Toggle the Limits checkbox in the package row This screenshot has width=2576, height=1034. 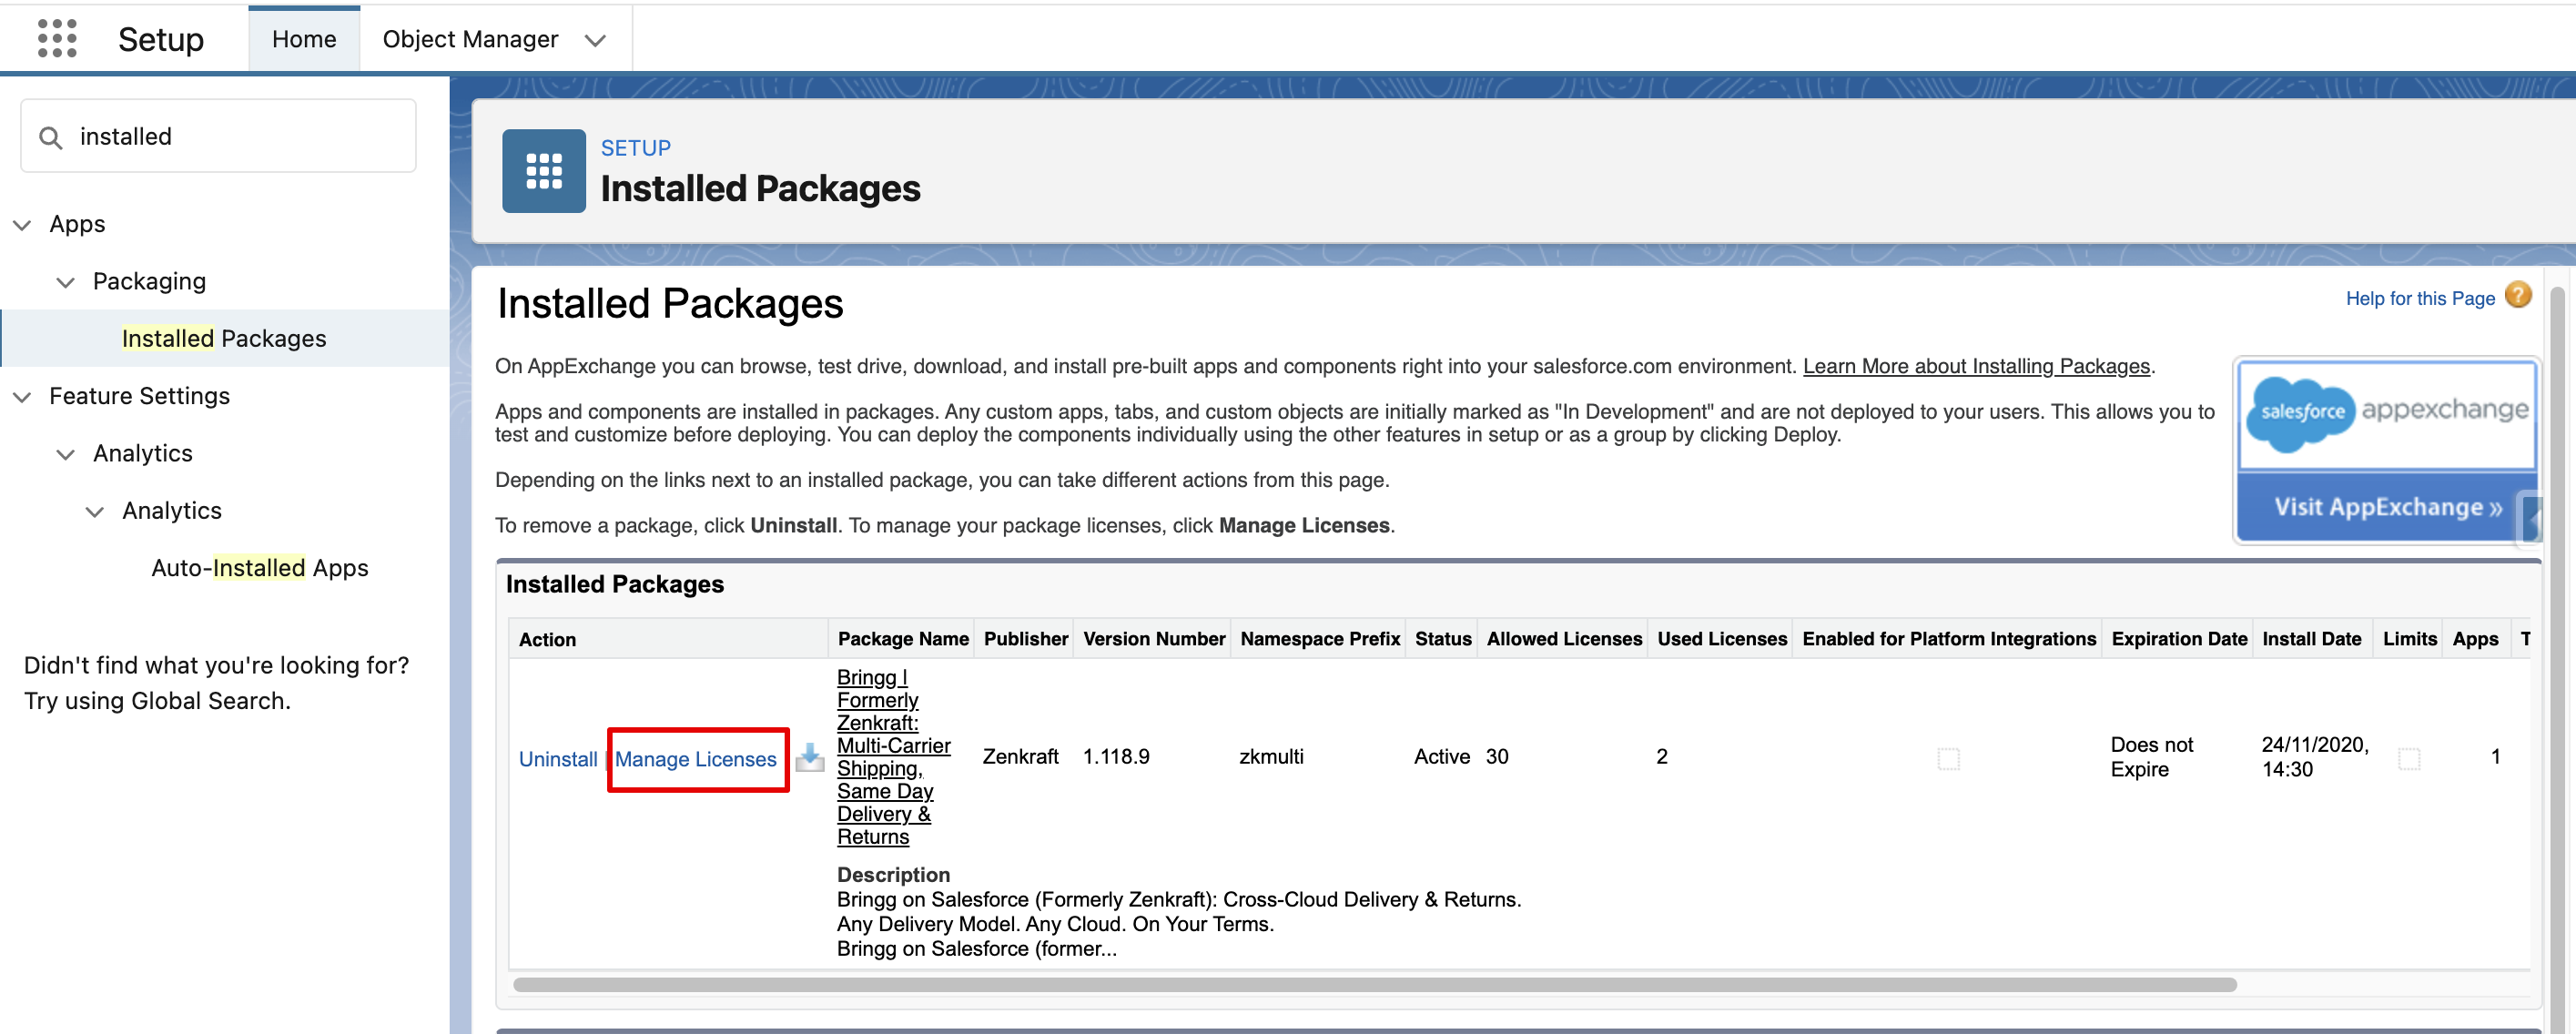click(x=2409, y=758)
